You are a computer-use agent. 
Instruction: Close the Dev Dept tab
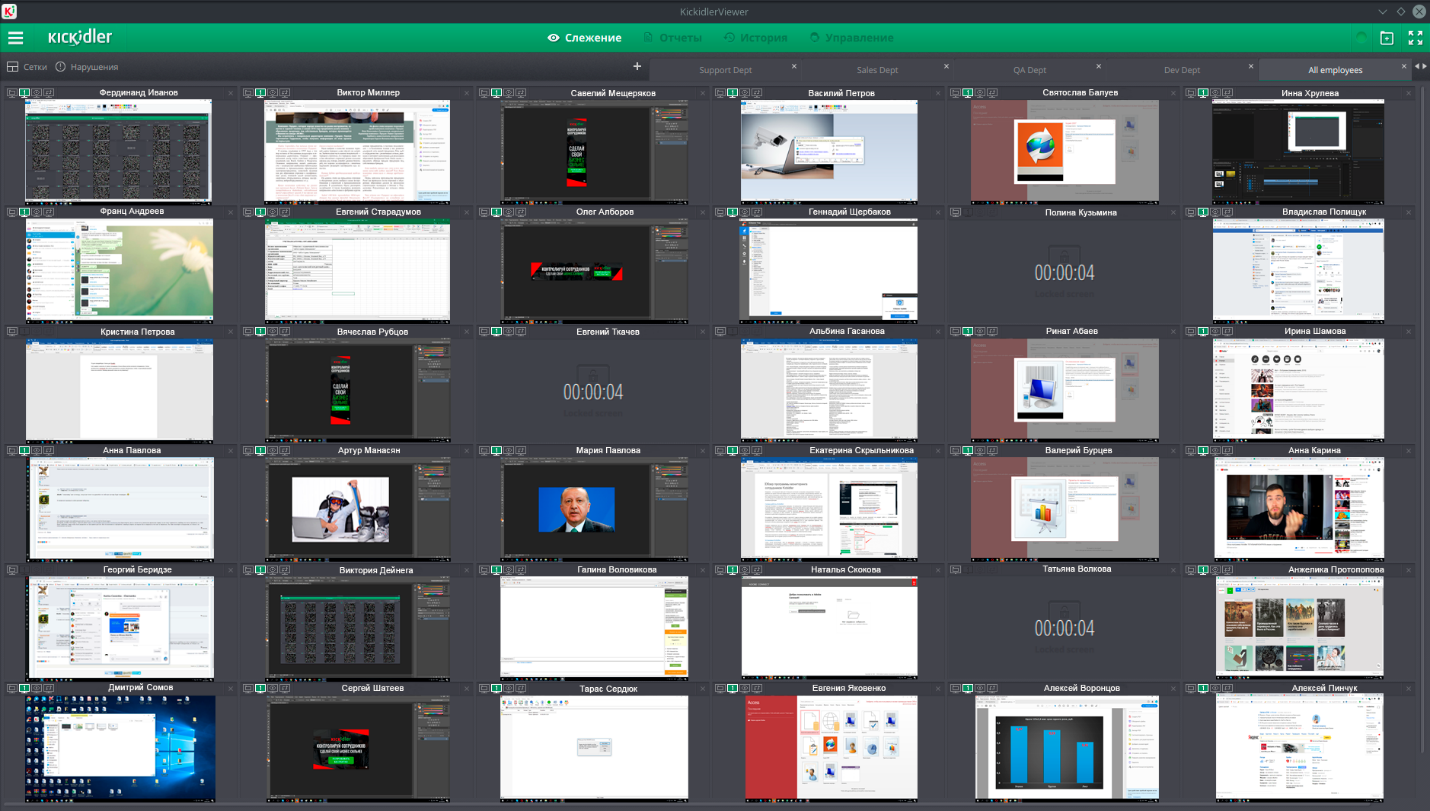(x=1253, y=66)
